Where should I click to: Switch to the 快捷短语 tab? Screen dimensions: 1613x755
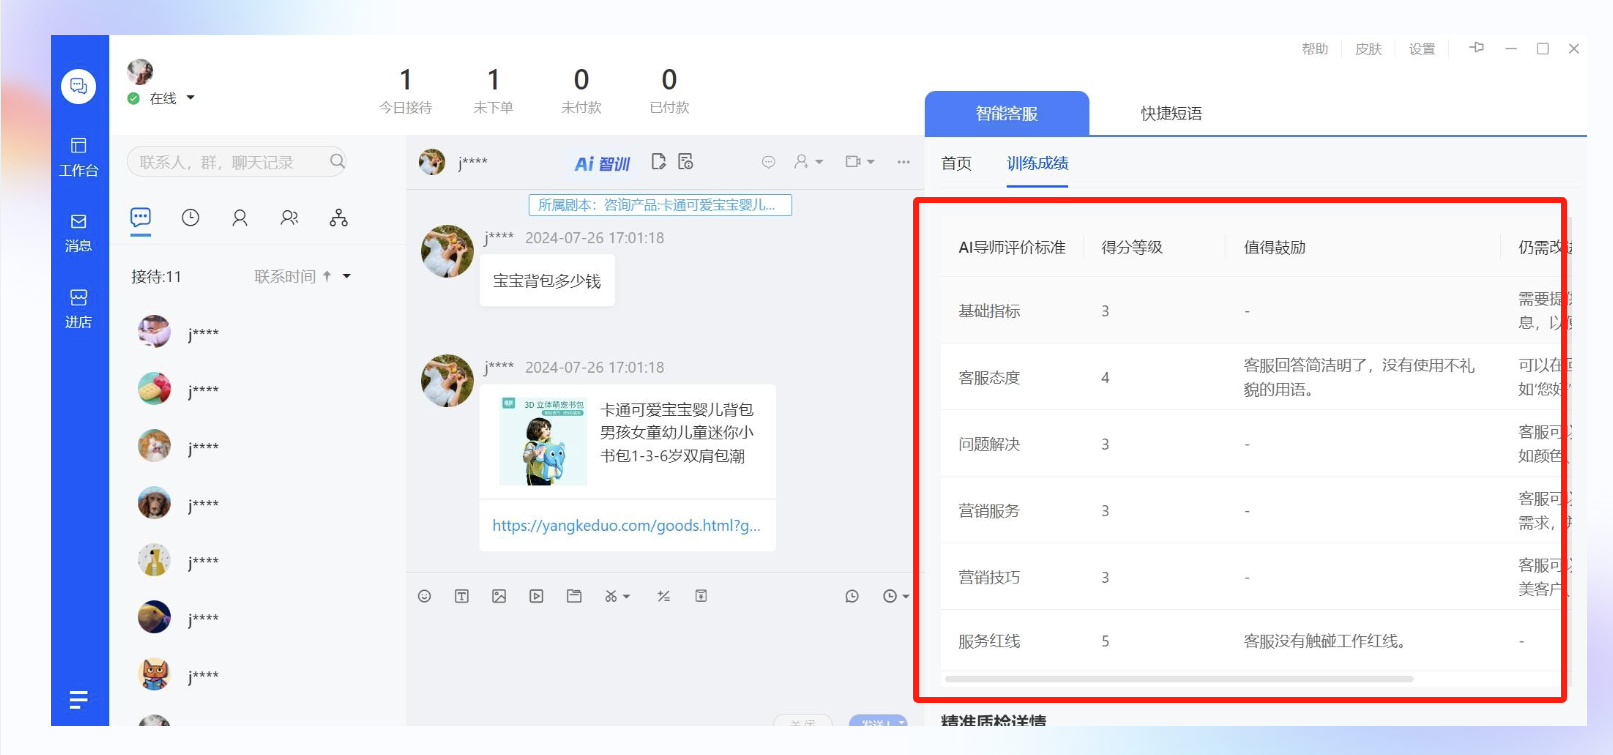1171,113
